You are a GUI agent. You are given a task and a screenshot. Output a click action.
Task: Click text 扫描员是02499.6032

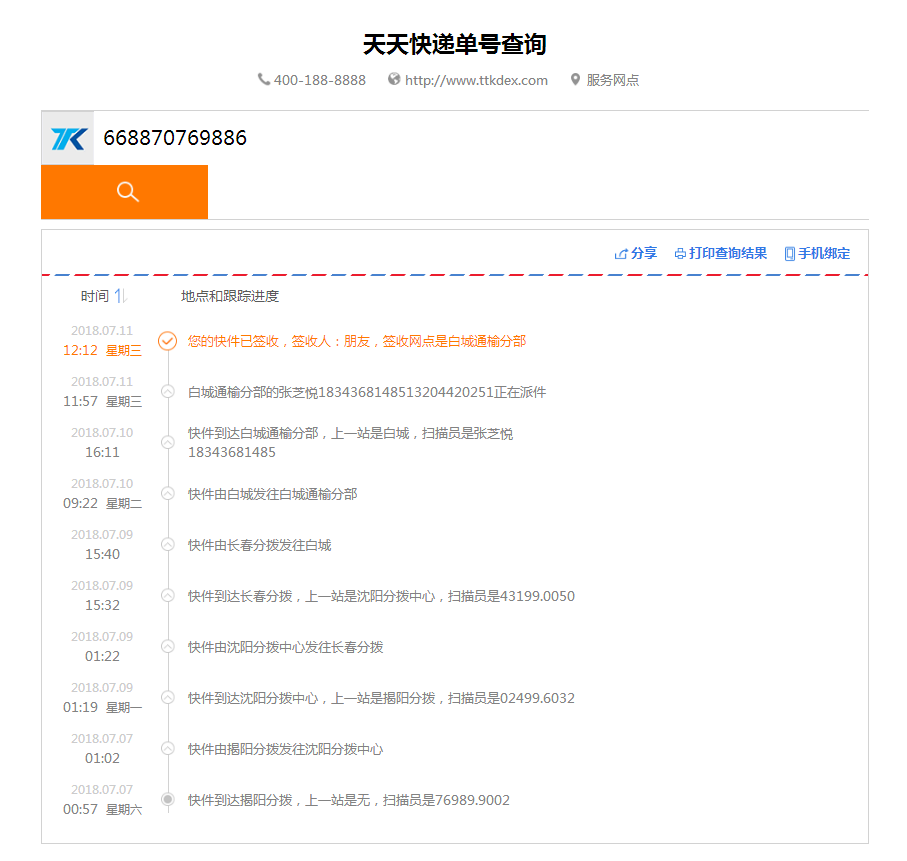[511, 698]
